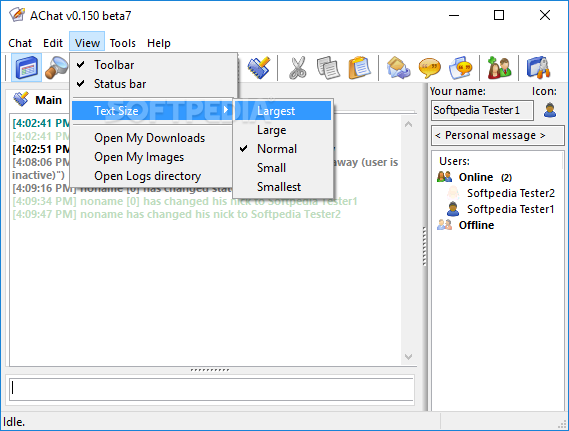569x431 pixels.
Task: Click the scissors Cut icon
Action: tap(297, 67)
